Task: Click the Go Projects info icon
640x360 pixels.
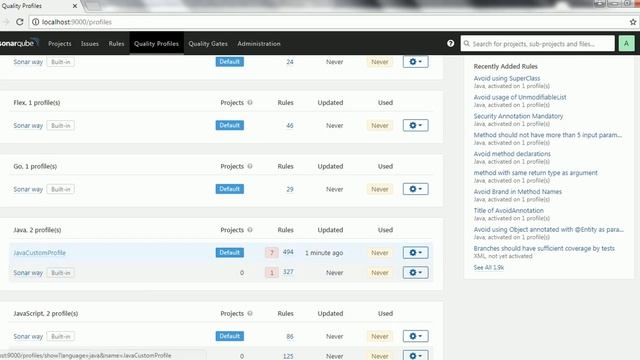Action: point(250,166)
